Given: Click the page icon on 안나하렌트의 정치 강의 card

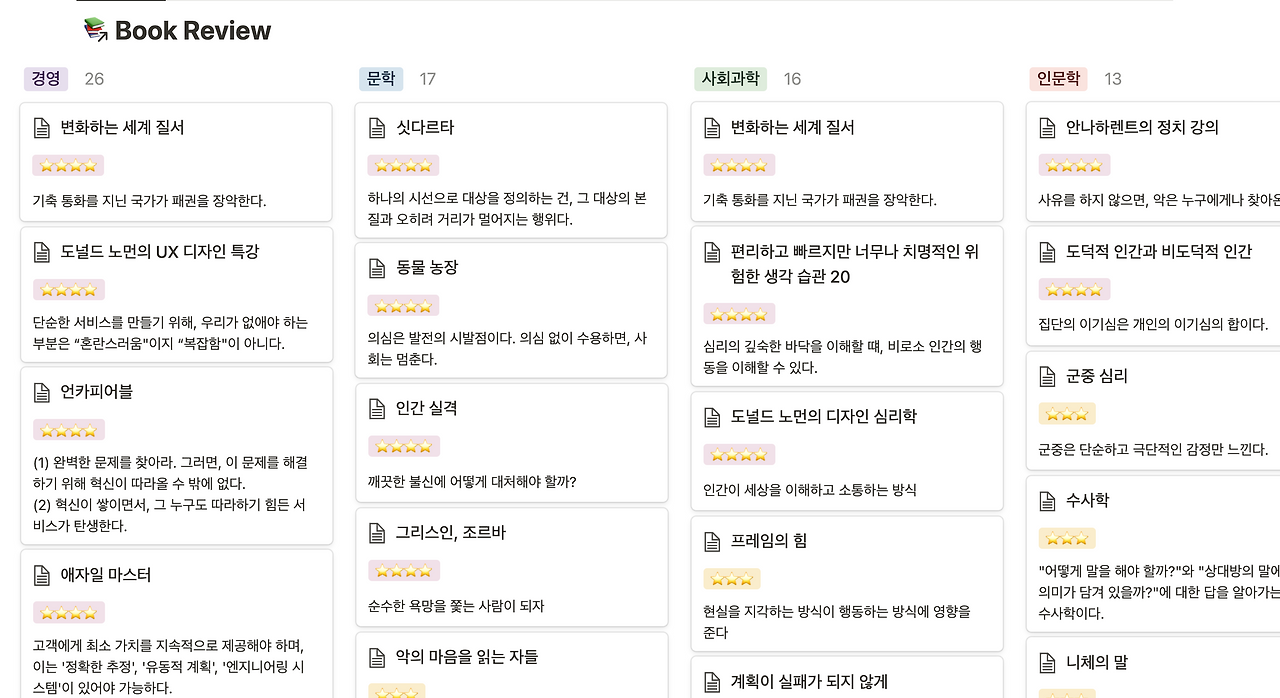Looking at the screenshot, I should coord(1046,128).
